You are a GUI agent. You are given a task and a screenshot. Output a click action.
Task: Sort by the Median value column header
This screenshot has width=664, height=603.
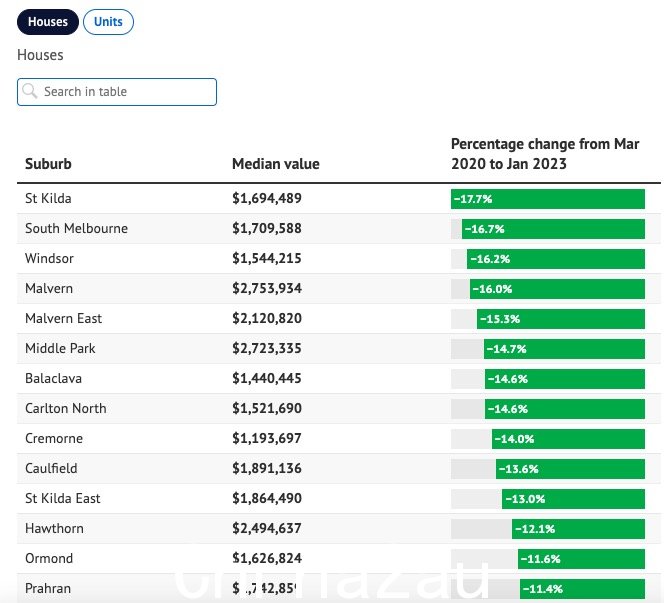tap(276, 164)
